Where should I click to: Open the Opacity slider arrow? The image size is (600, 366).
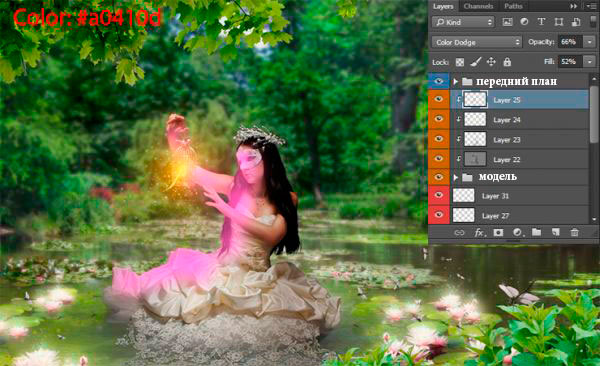(590, 42)
